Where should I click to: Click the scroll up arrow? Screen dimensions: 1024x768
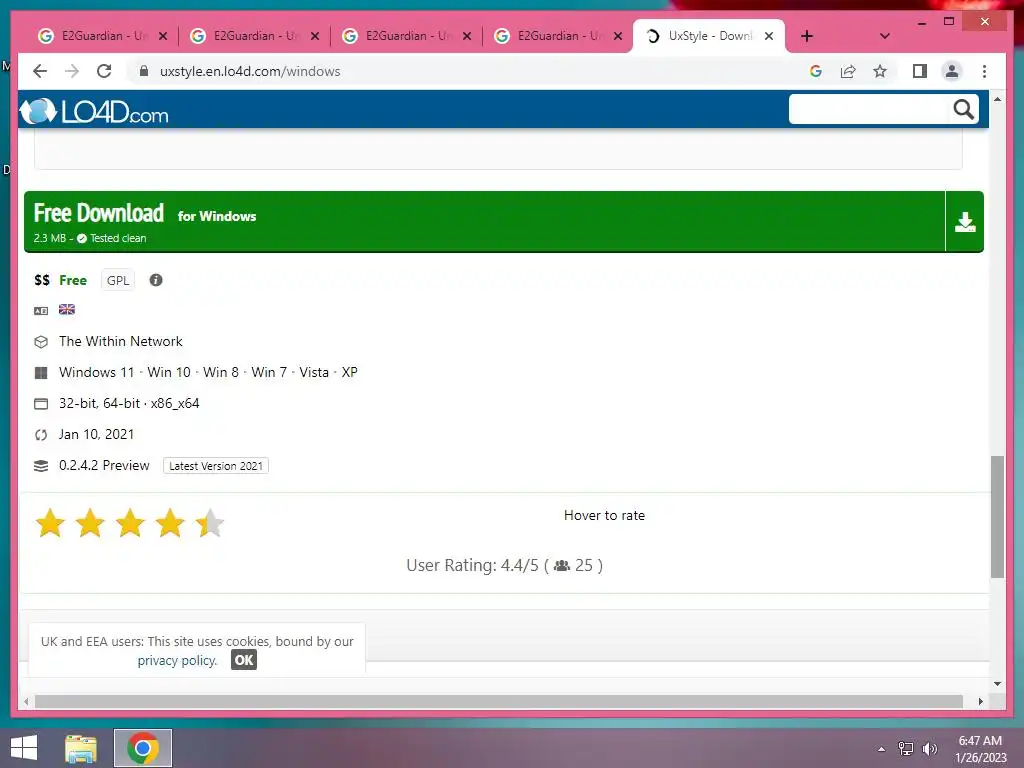997,99
